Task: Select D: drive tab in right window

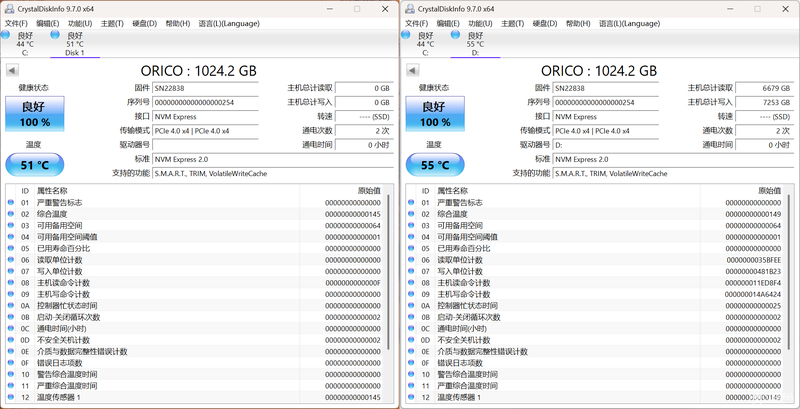Action: 476,44
